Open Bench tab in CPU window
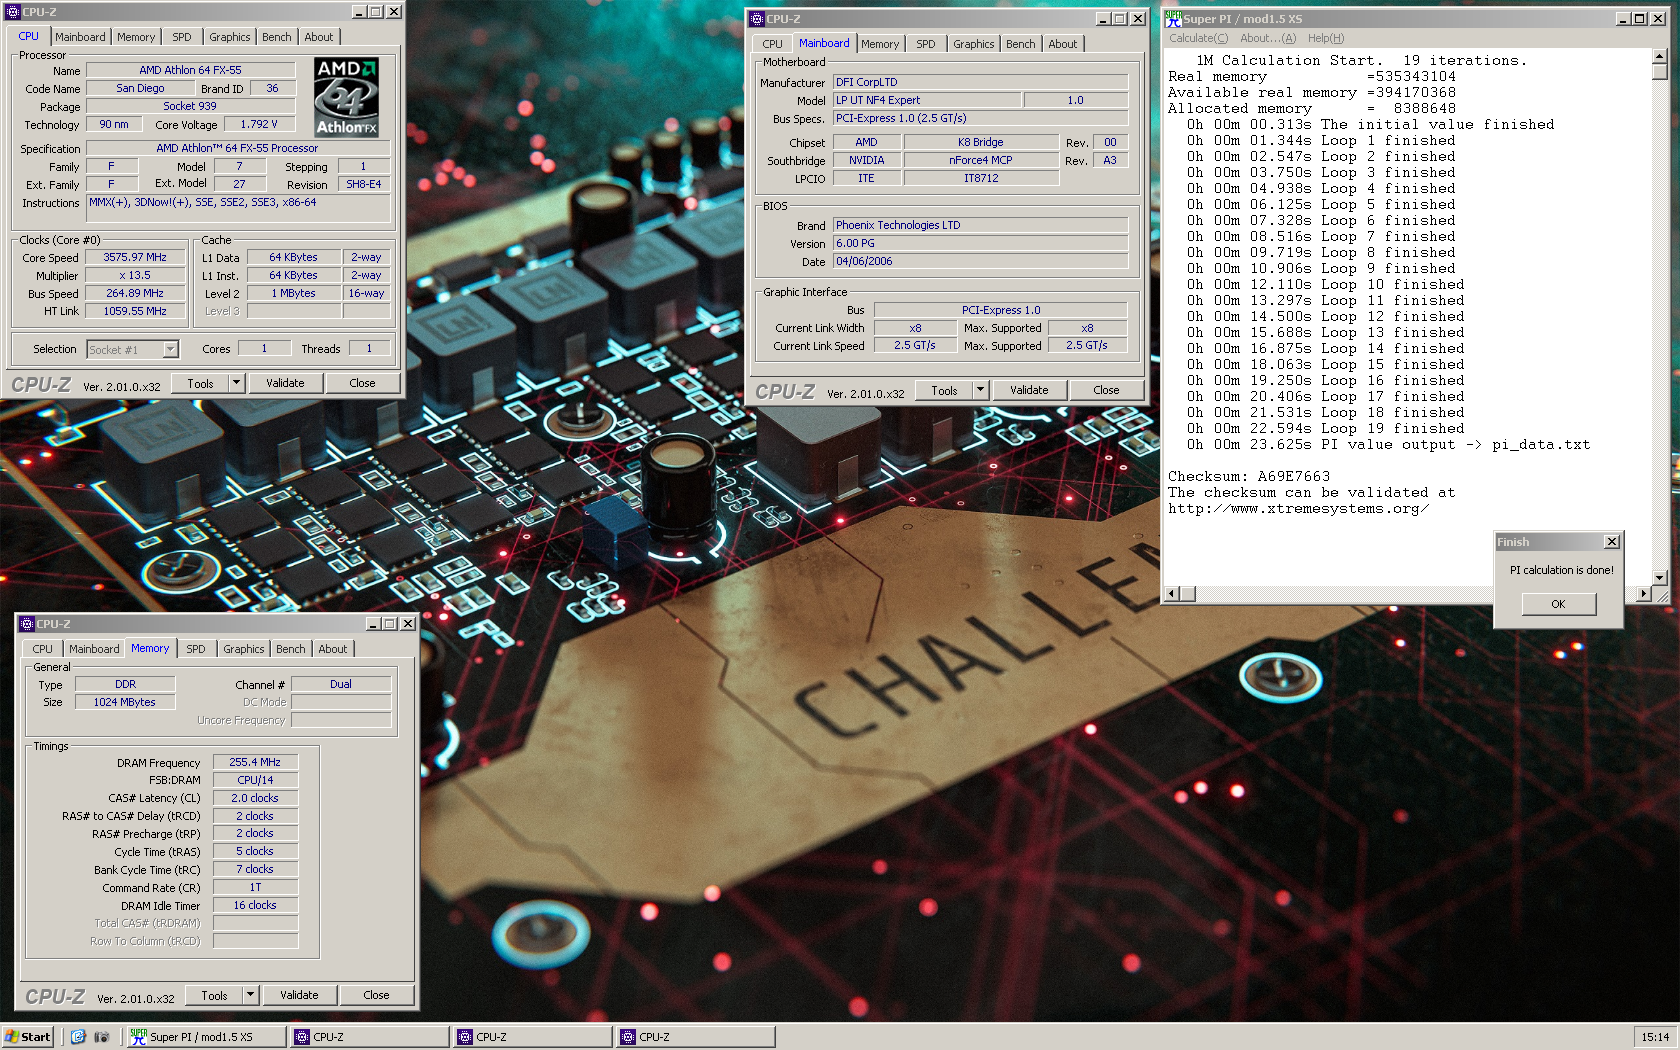 (277, 37)
